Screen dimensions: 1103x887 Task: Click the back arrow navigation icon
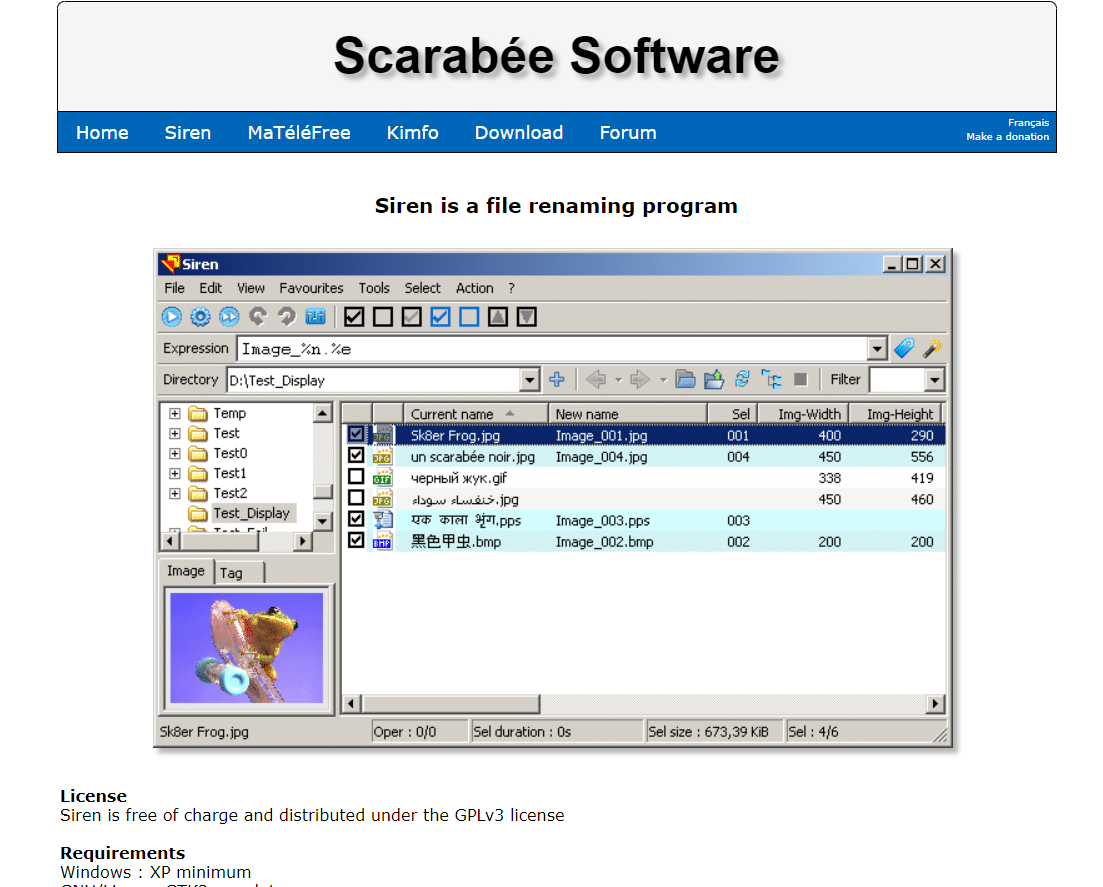(596, 380)
